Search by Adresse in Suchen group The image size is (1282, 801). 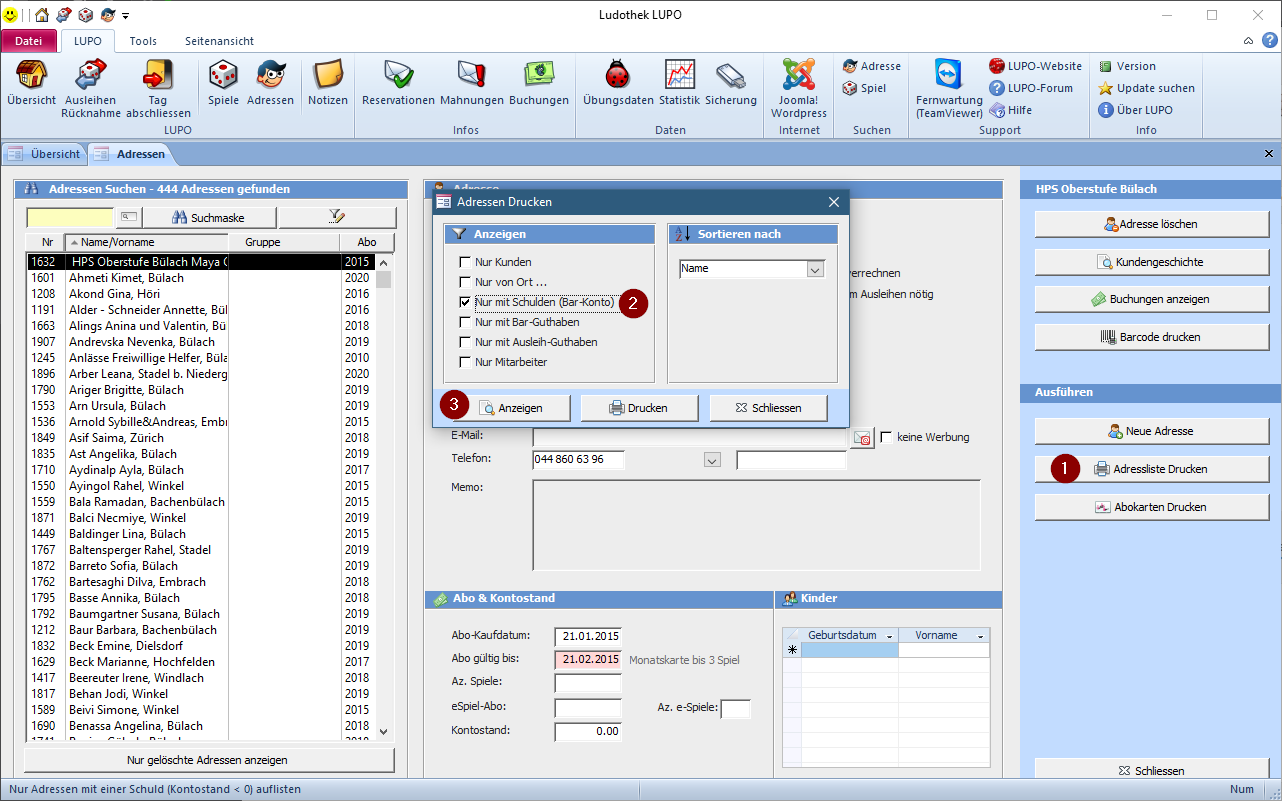tap(871, 66)
